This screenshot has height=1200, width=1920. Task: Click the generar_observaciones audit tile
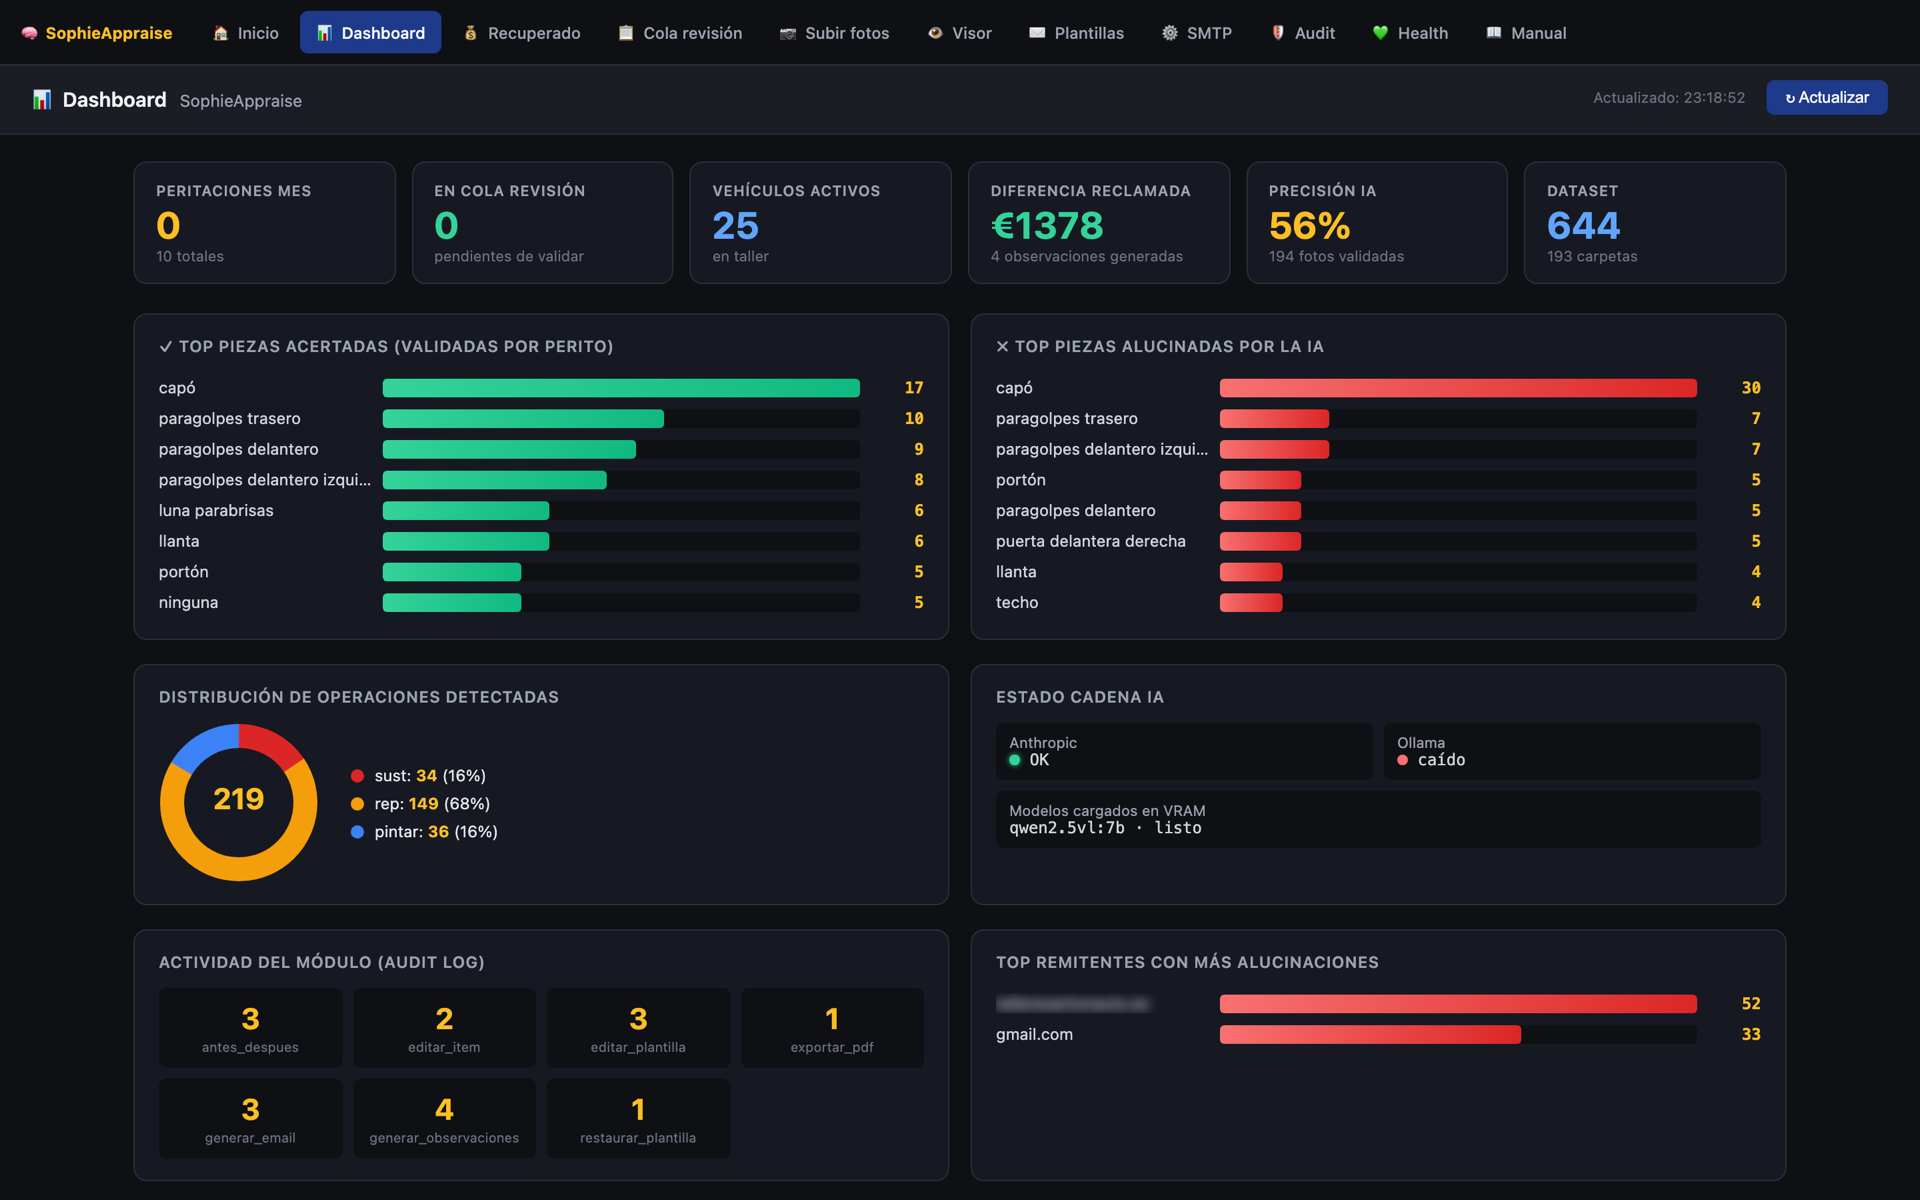click(x=444, y=1119)
